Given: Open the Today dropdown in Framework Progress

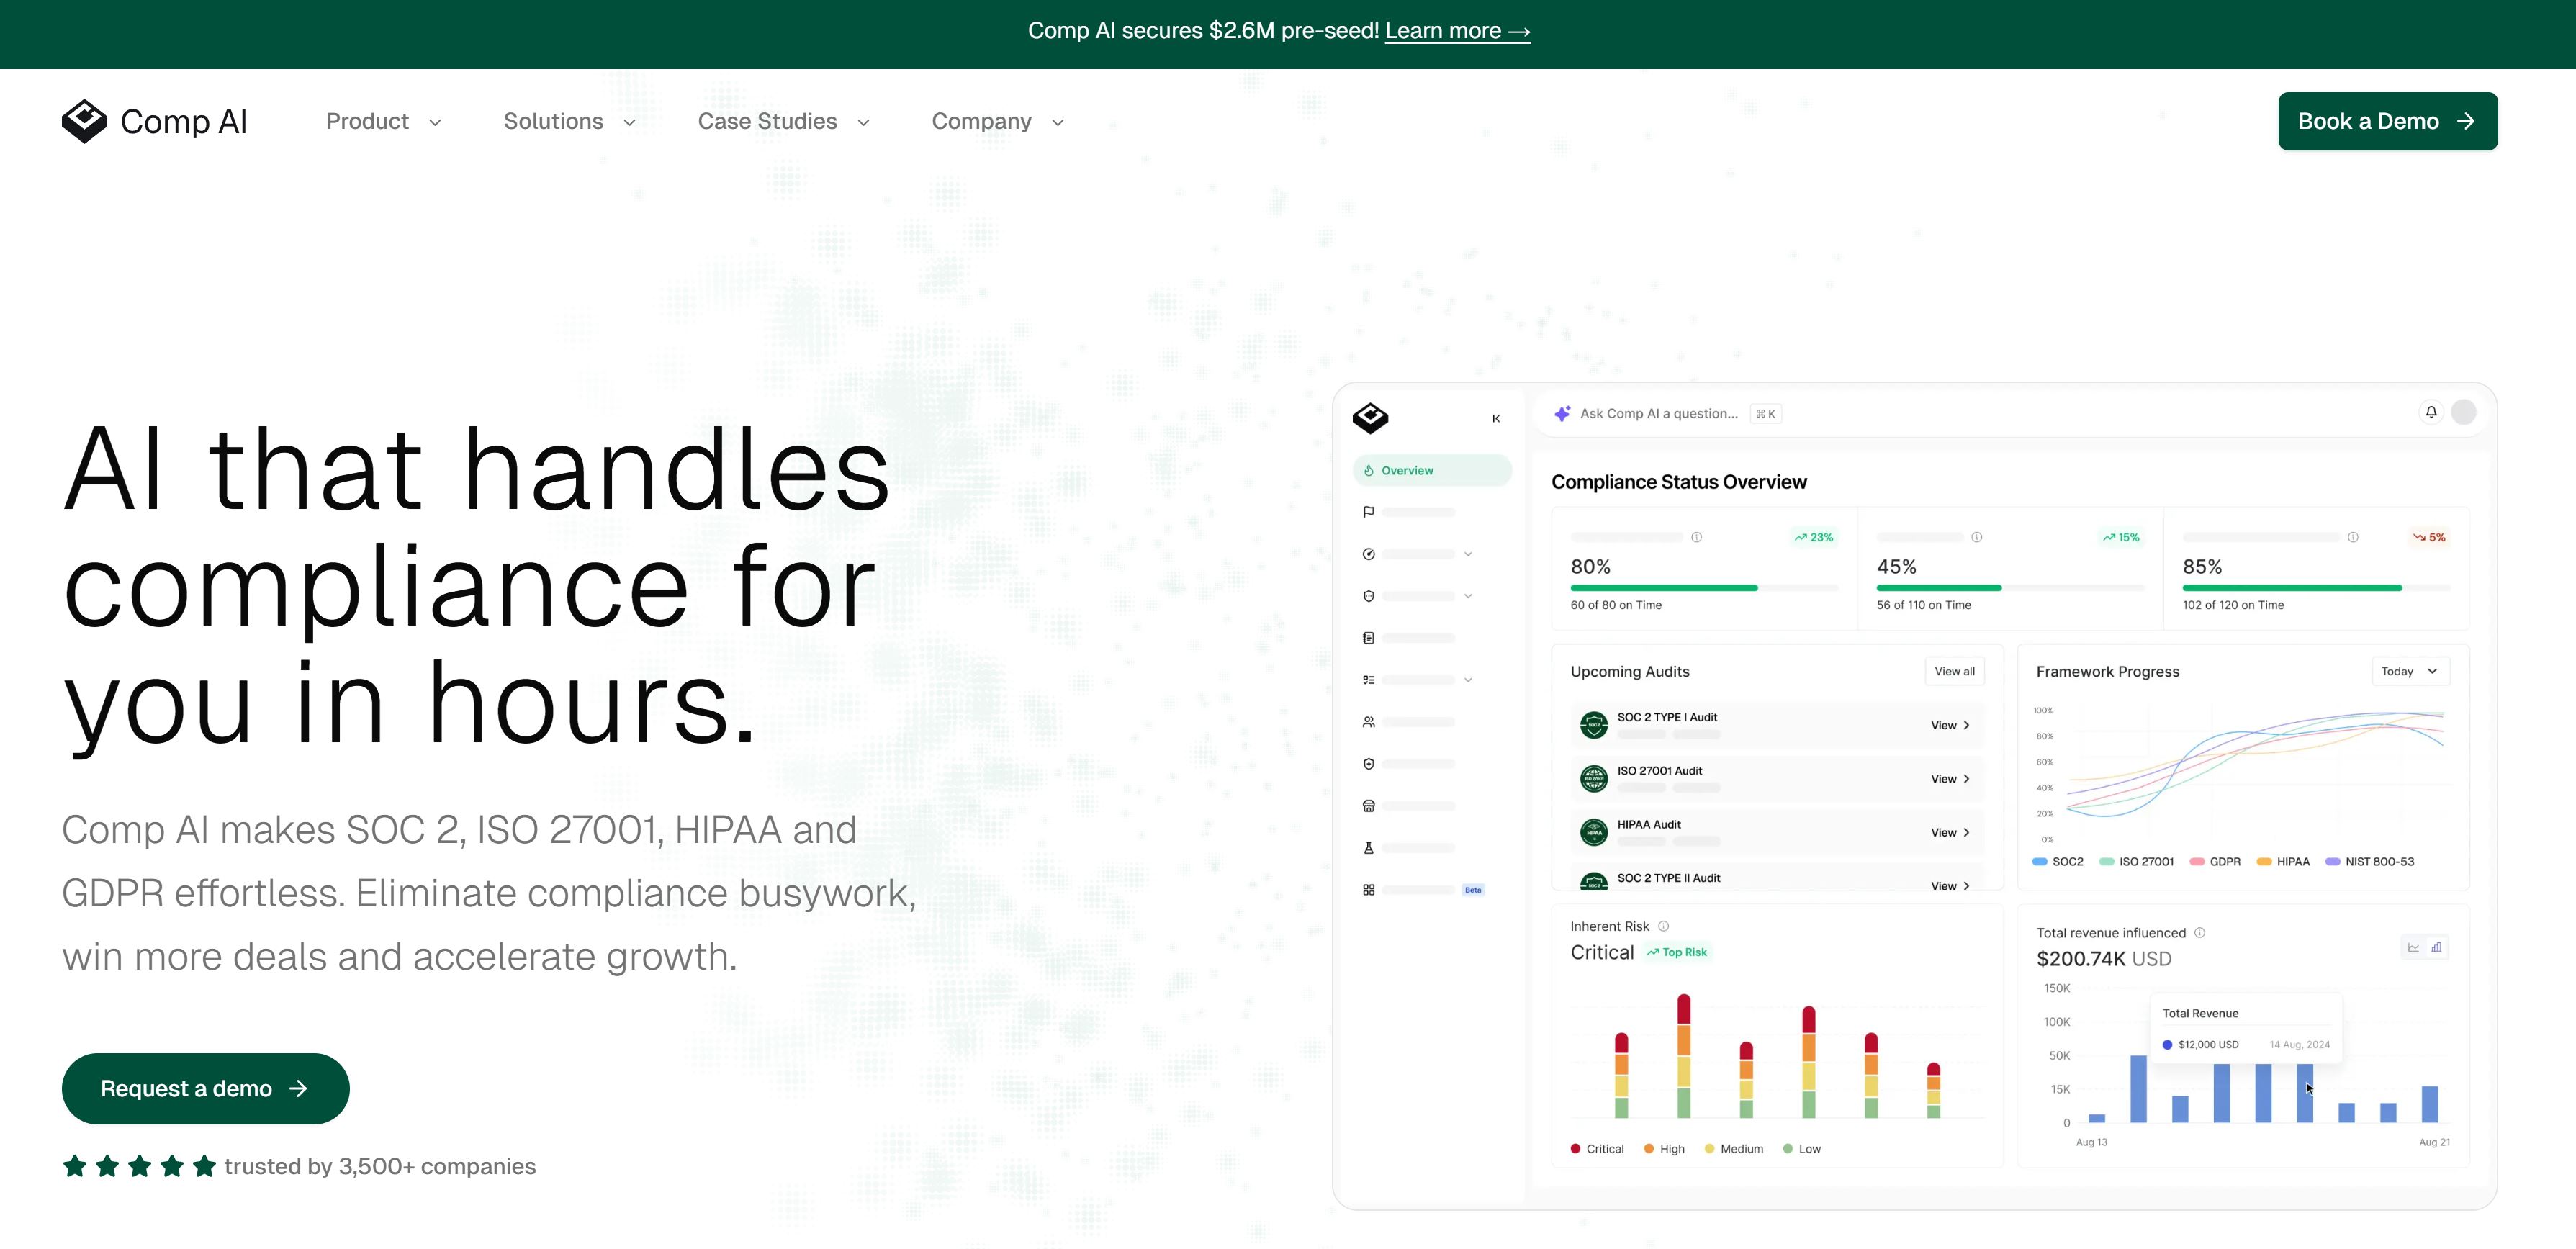Looking at the screenshot, I should click(x=2410, y=671).
